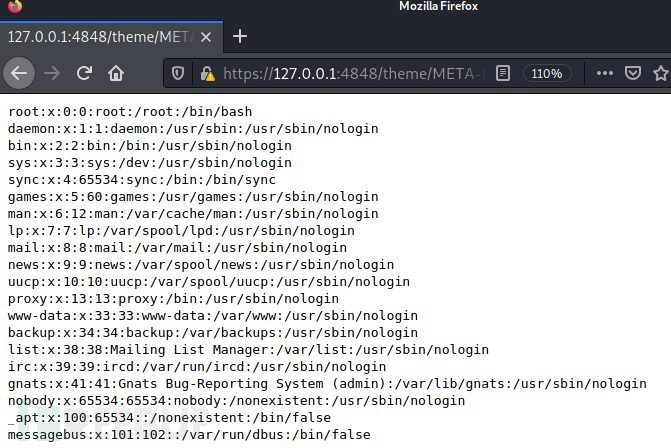Go to the Home page
The image size is (671, 448).
tap(116, 73)
